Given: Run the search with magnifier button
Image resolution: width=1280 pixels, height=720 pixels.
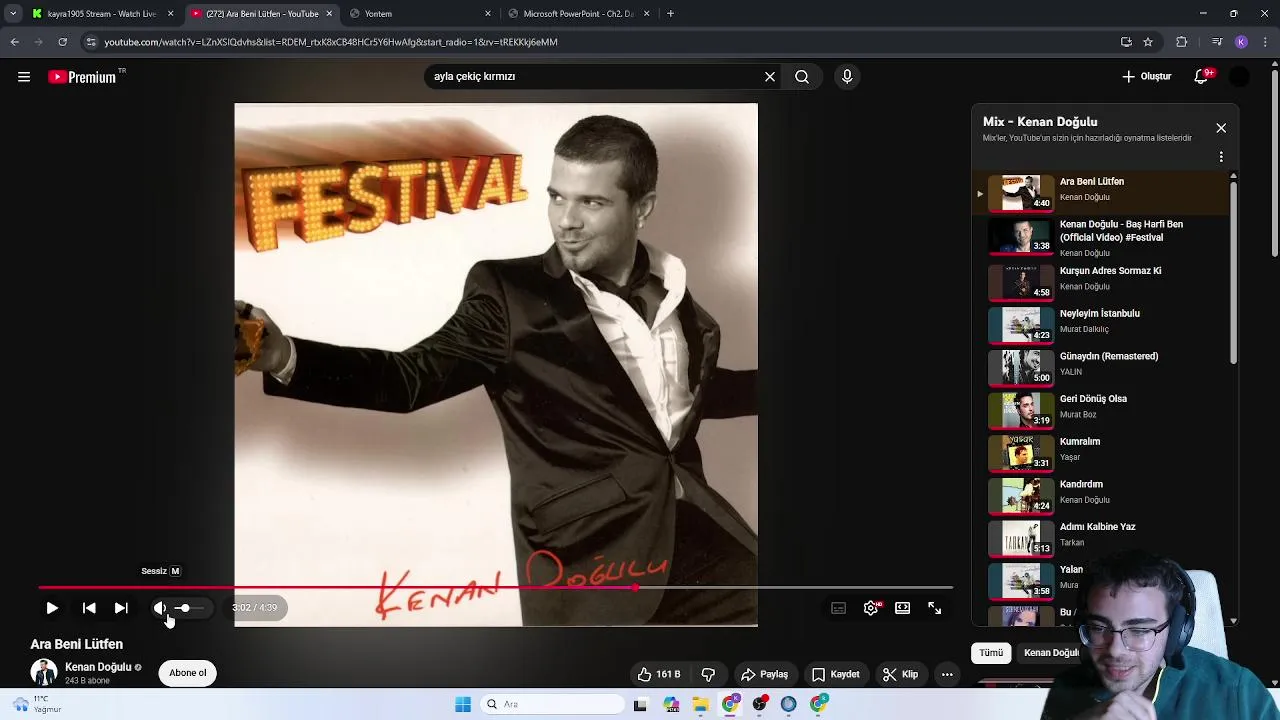Looking at the screenshot, I should 802,77.
